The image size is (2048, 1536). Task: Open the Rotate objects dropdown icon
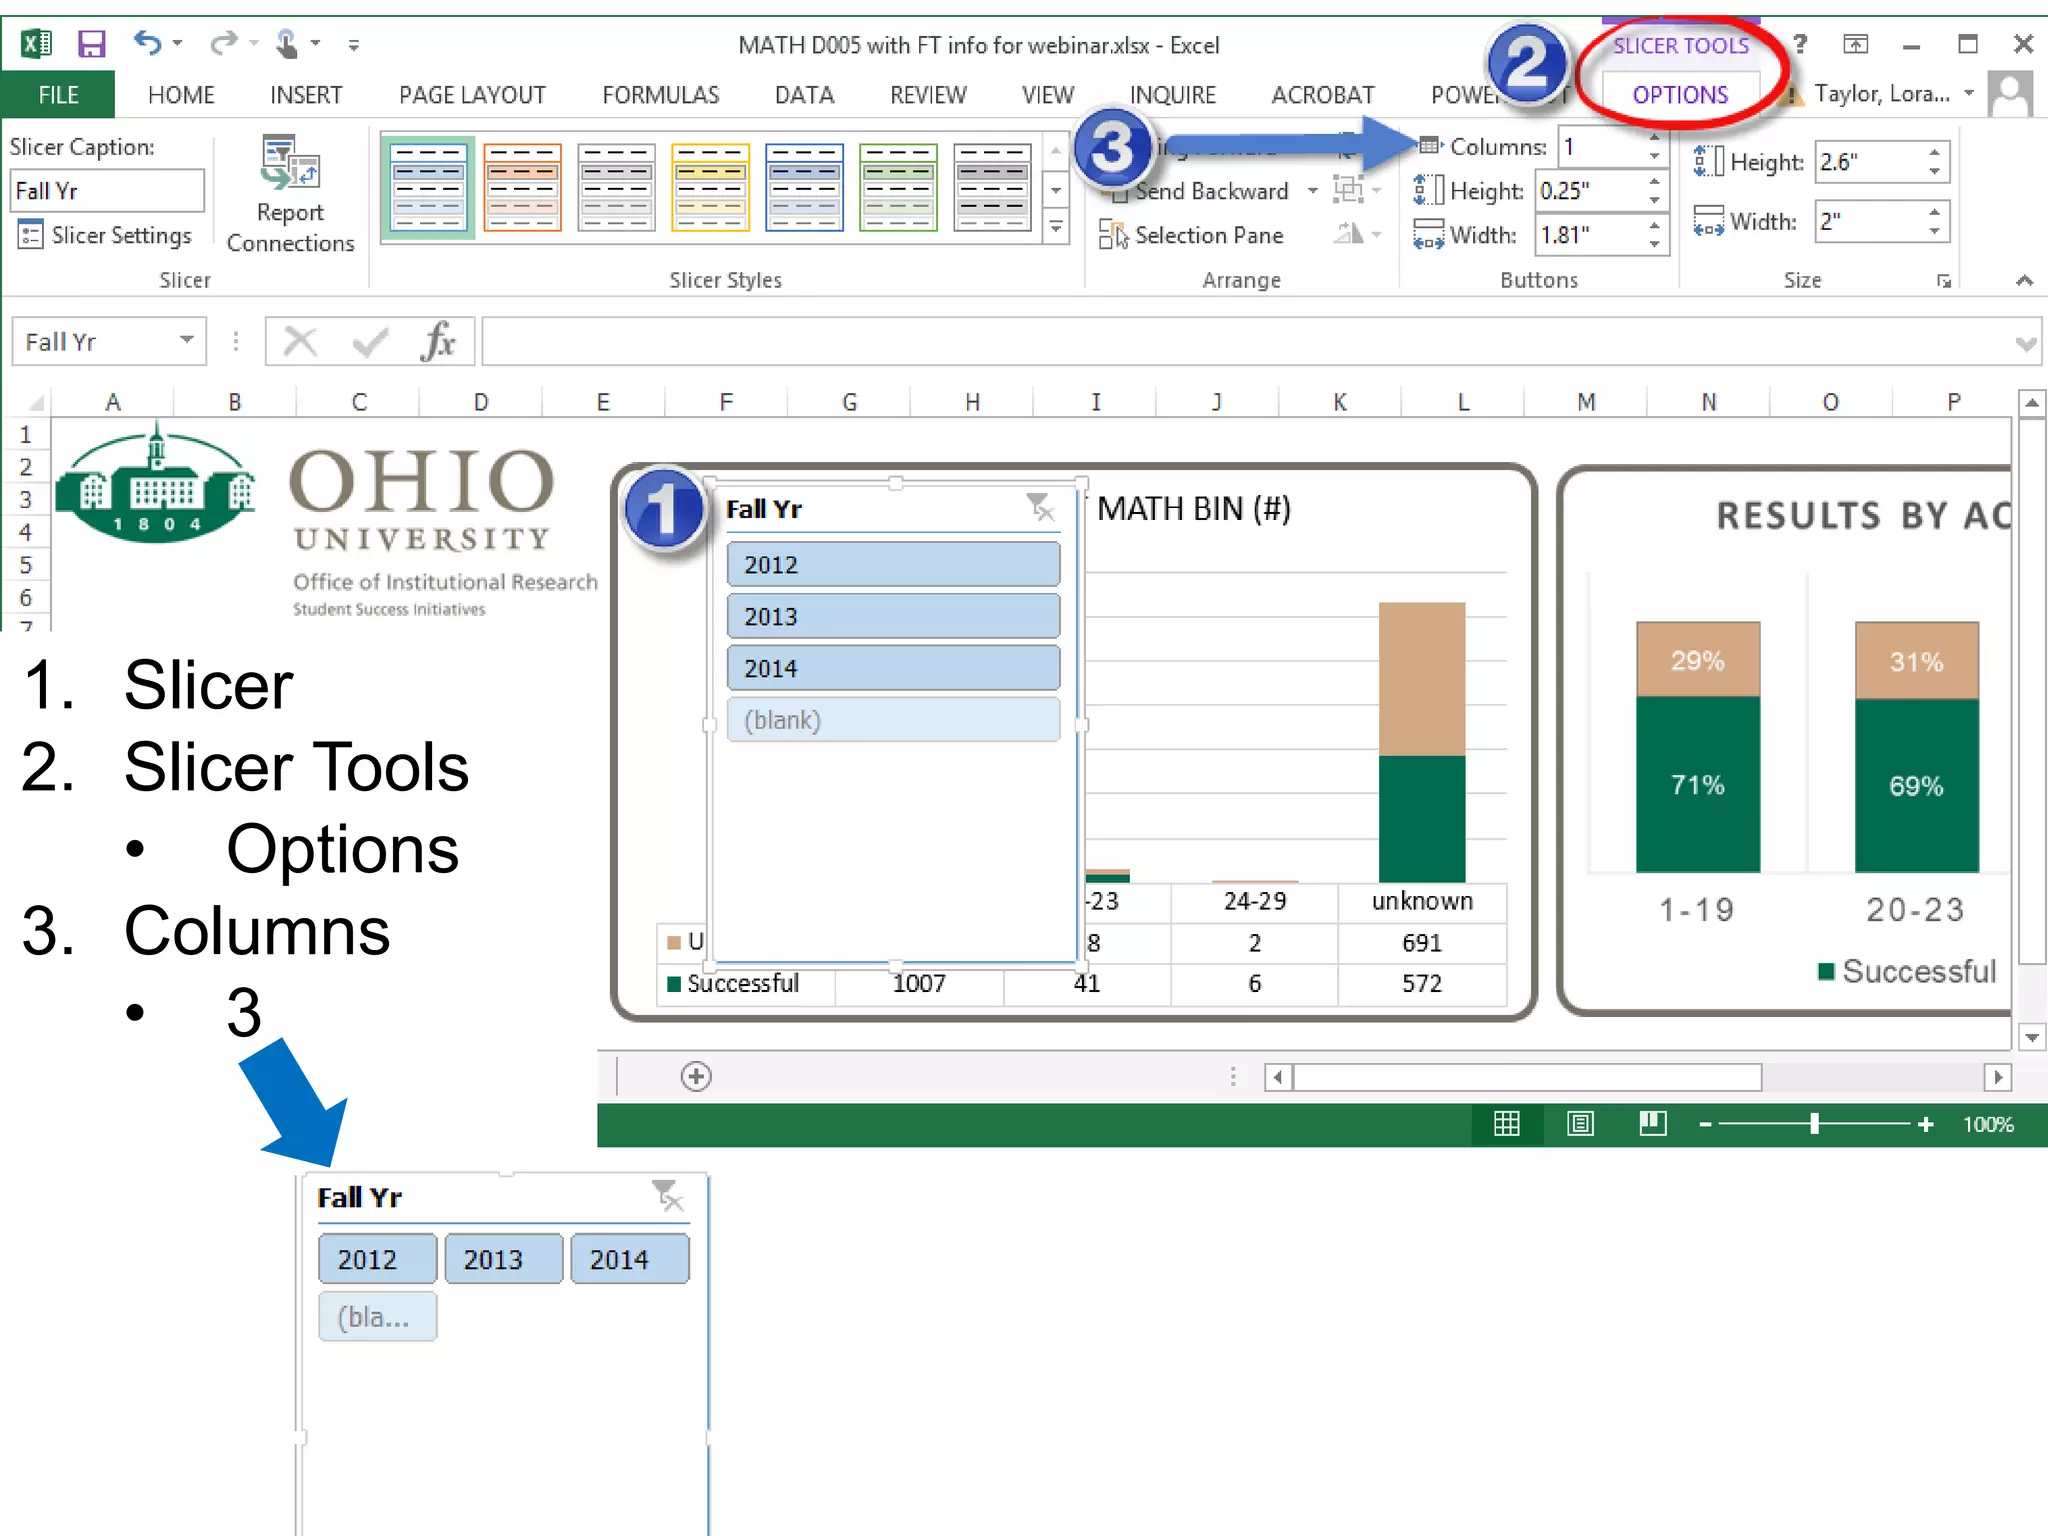(x=1357, y=235)
